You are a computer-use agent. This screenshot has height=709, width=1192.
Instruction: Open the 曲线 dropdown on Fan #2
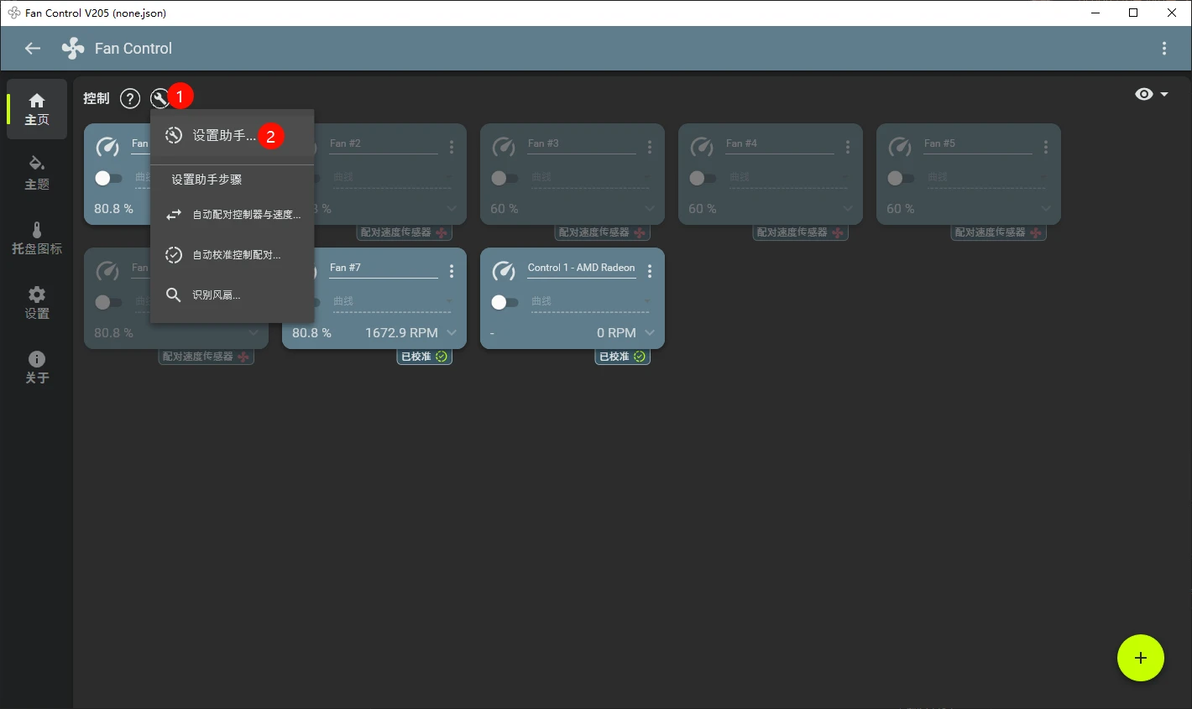pyautogui.click(x=391, y=178)
